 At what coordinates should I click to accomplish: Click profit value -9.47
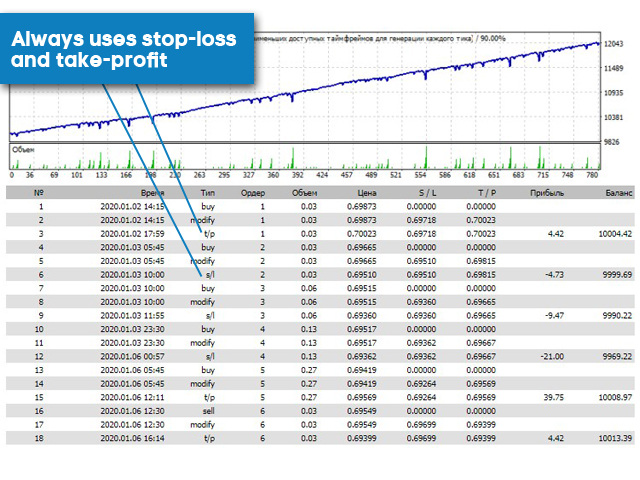[x=554, y=316]
